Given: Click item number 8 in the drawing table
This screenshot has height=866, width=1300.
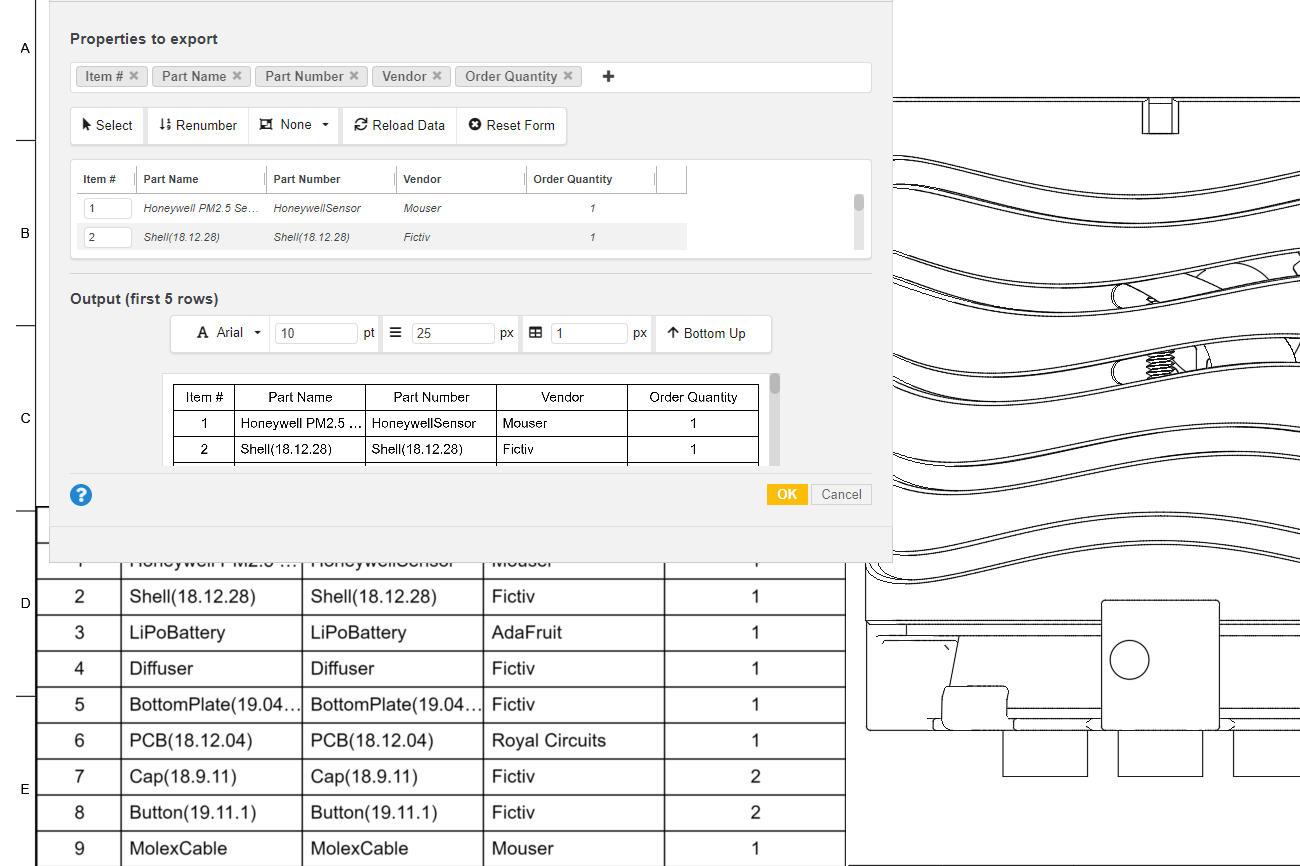Looking at the screenshot, I should [80, 812].
